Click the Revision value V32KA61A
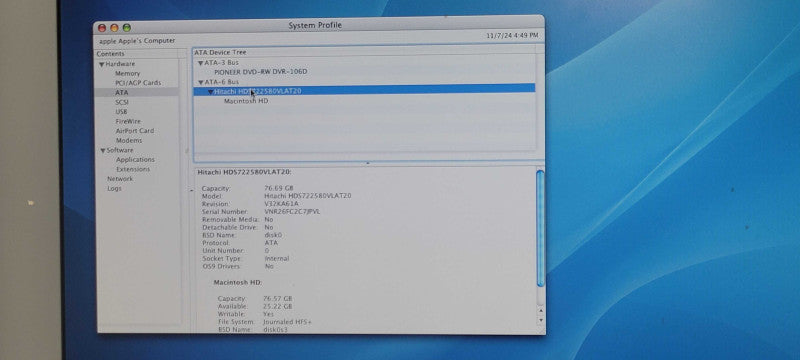 click(x=281, y=204)
